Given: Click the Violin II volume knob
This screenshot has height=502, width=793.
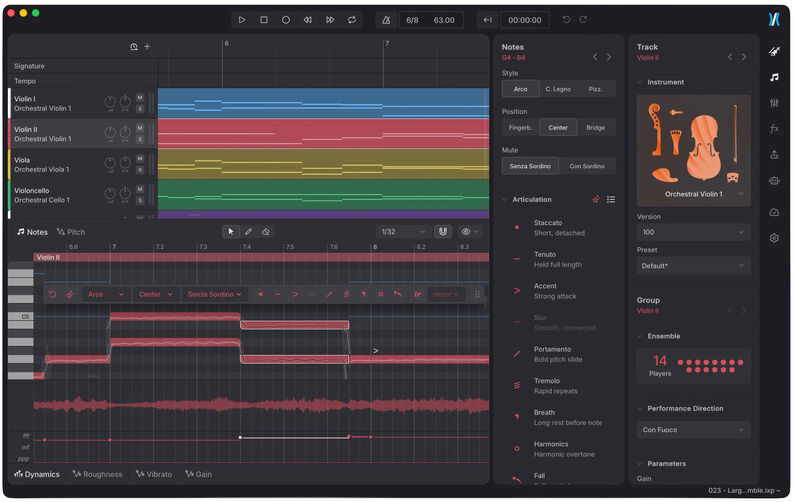Looking at the screenshot, I should [x=110, y=133].
